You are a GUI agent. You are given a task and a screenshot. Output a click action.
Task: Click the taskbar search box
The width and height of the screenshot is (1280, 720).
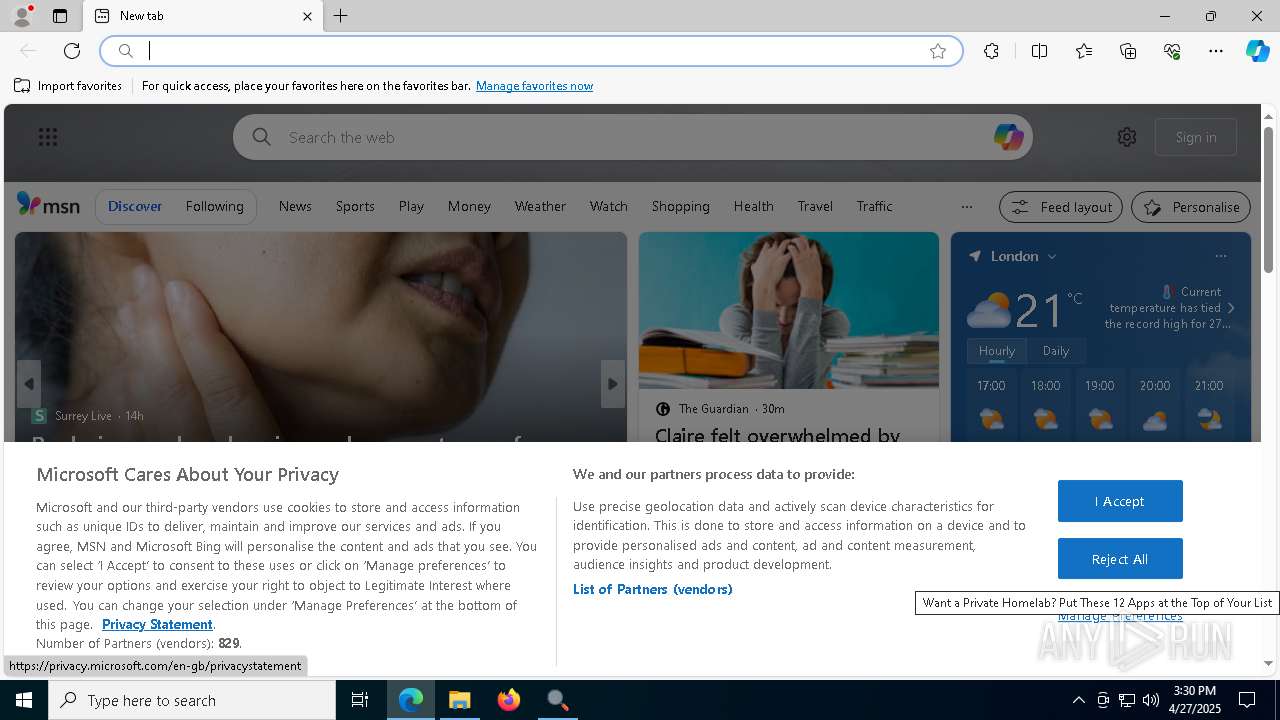[x=192, y=700]
